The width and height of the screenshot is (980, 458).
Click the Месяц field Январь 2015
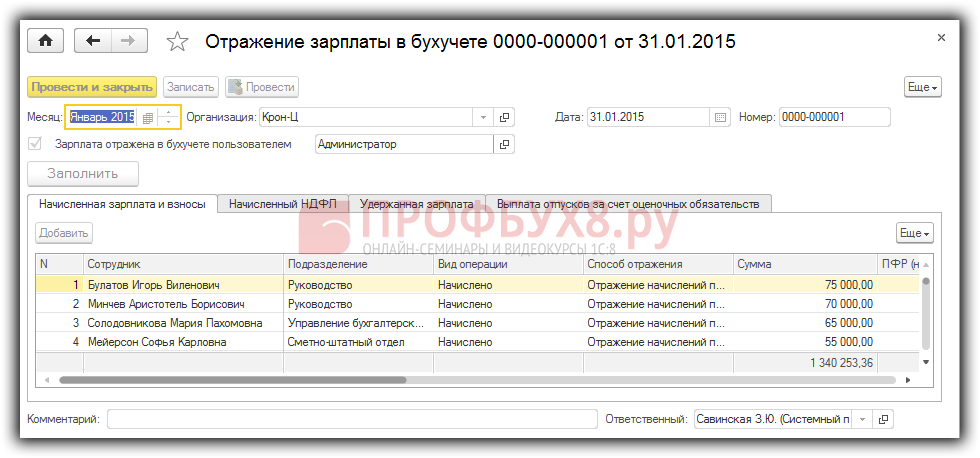pos(102,117)
